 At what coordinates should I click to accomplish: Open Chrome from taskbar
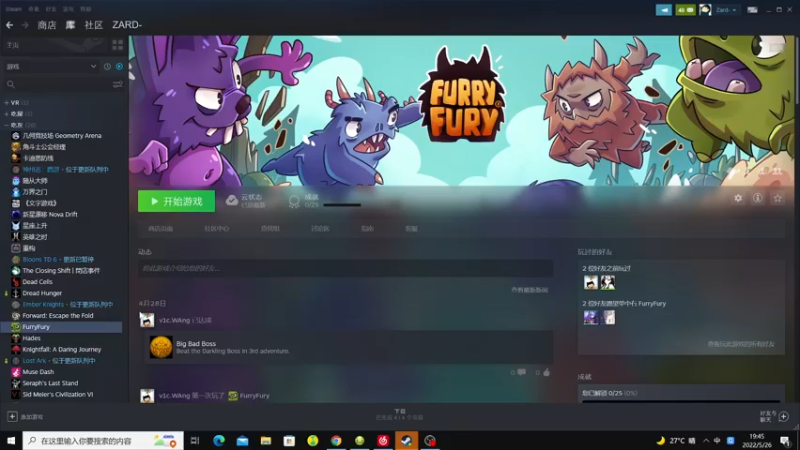pos(336,440)
